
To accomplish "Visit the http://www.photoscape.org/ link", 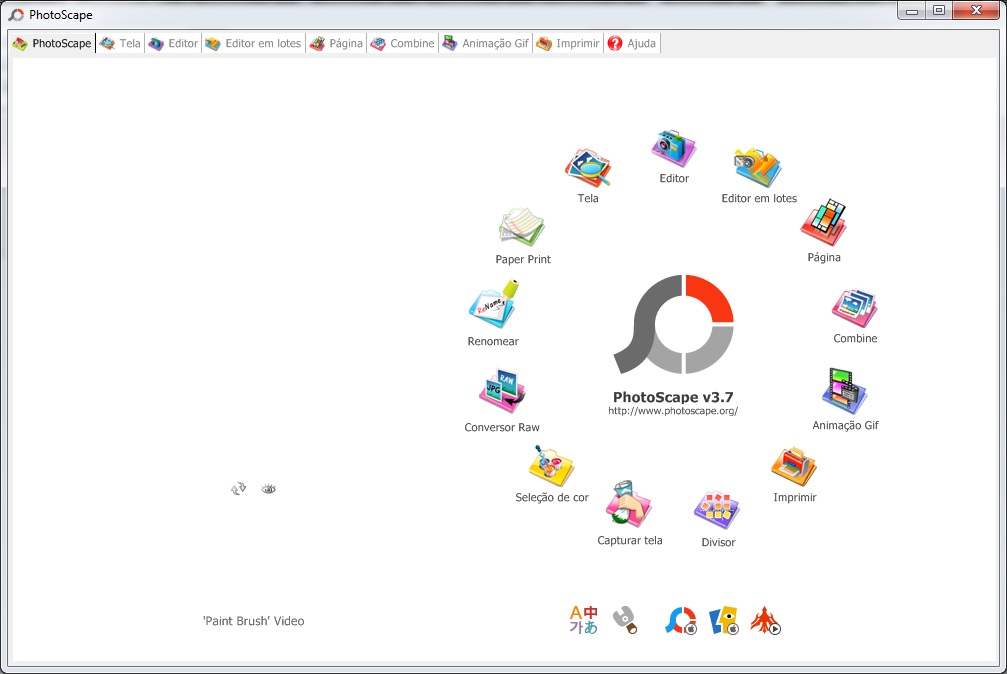I will 673,411.
